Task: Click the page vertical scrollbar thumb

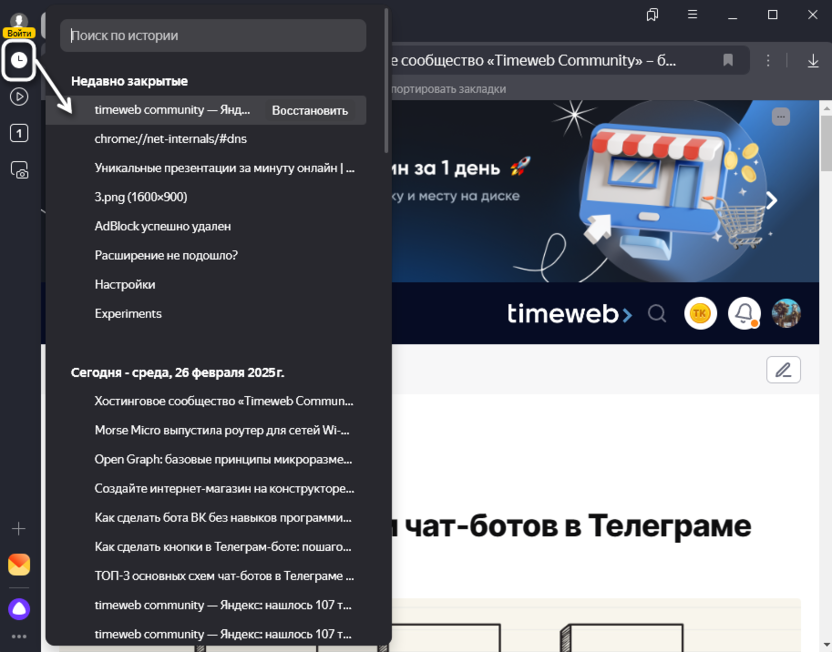Action: [x=826, y=143]
